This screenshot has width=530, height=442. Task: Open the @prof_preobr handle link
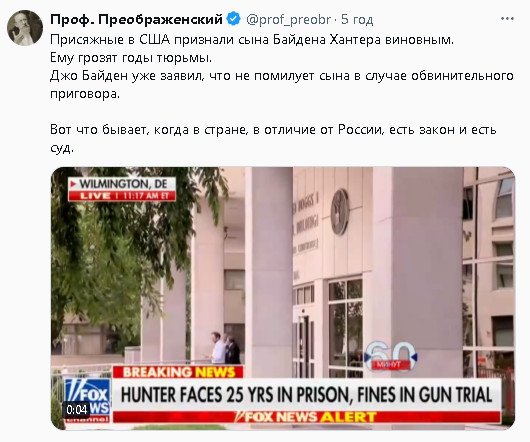pyautogui.click(x=289, y=20)
